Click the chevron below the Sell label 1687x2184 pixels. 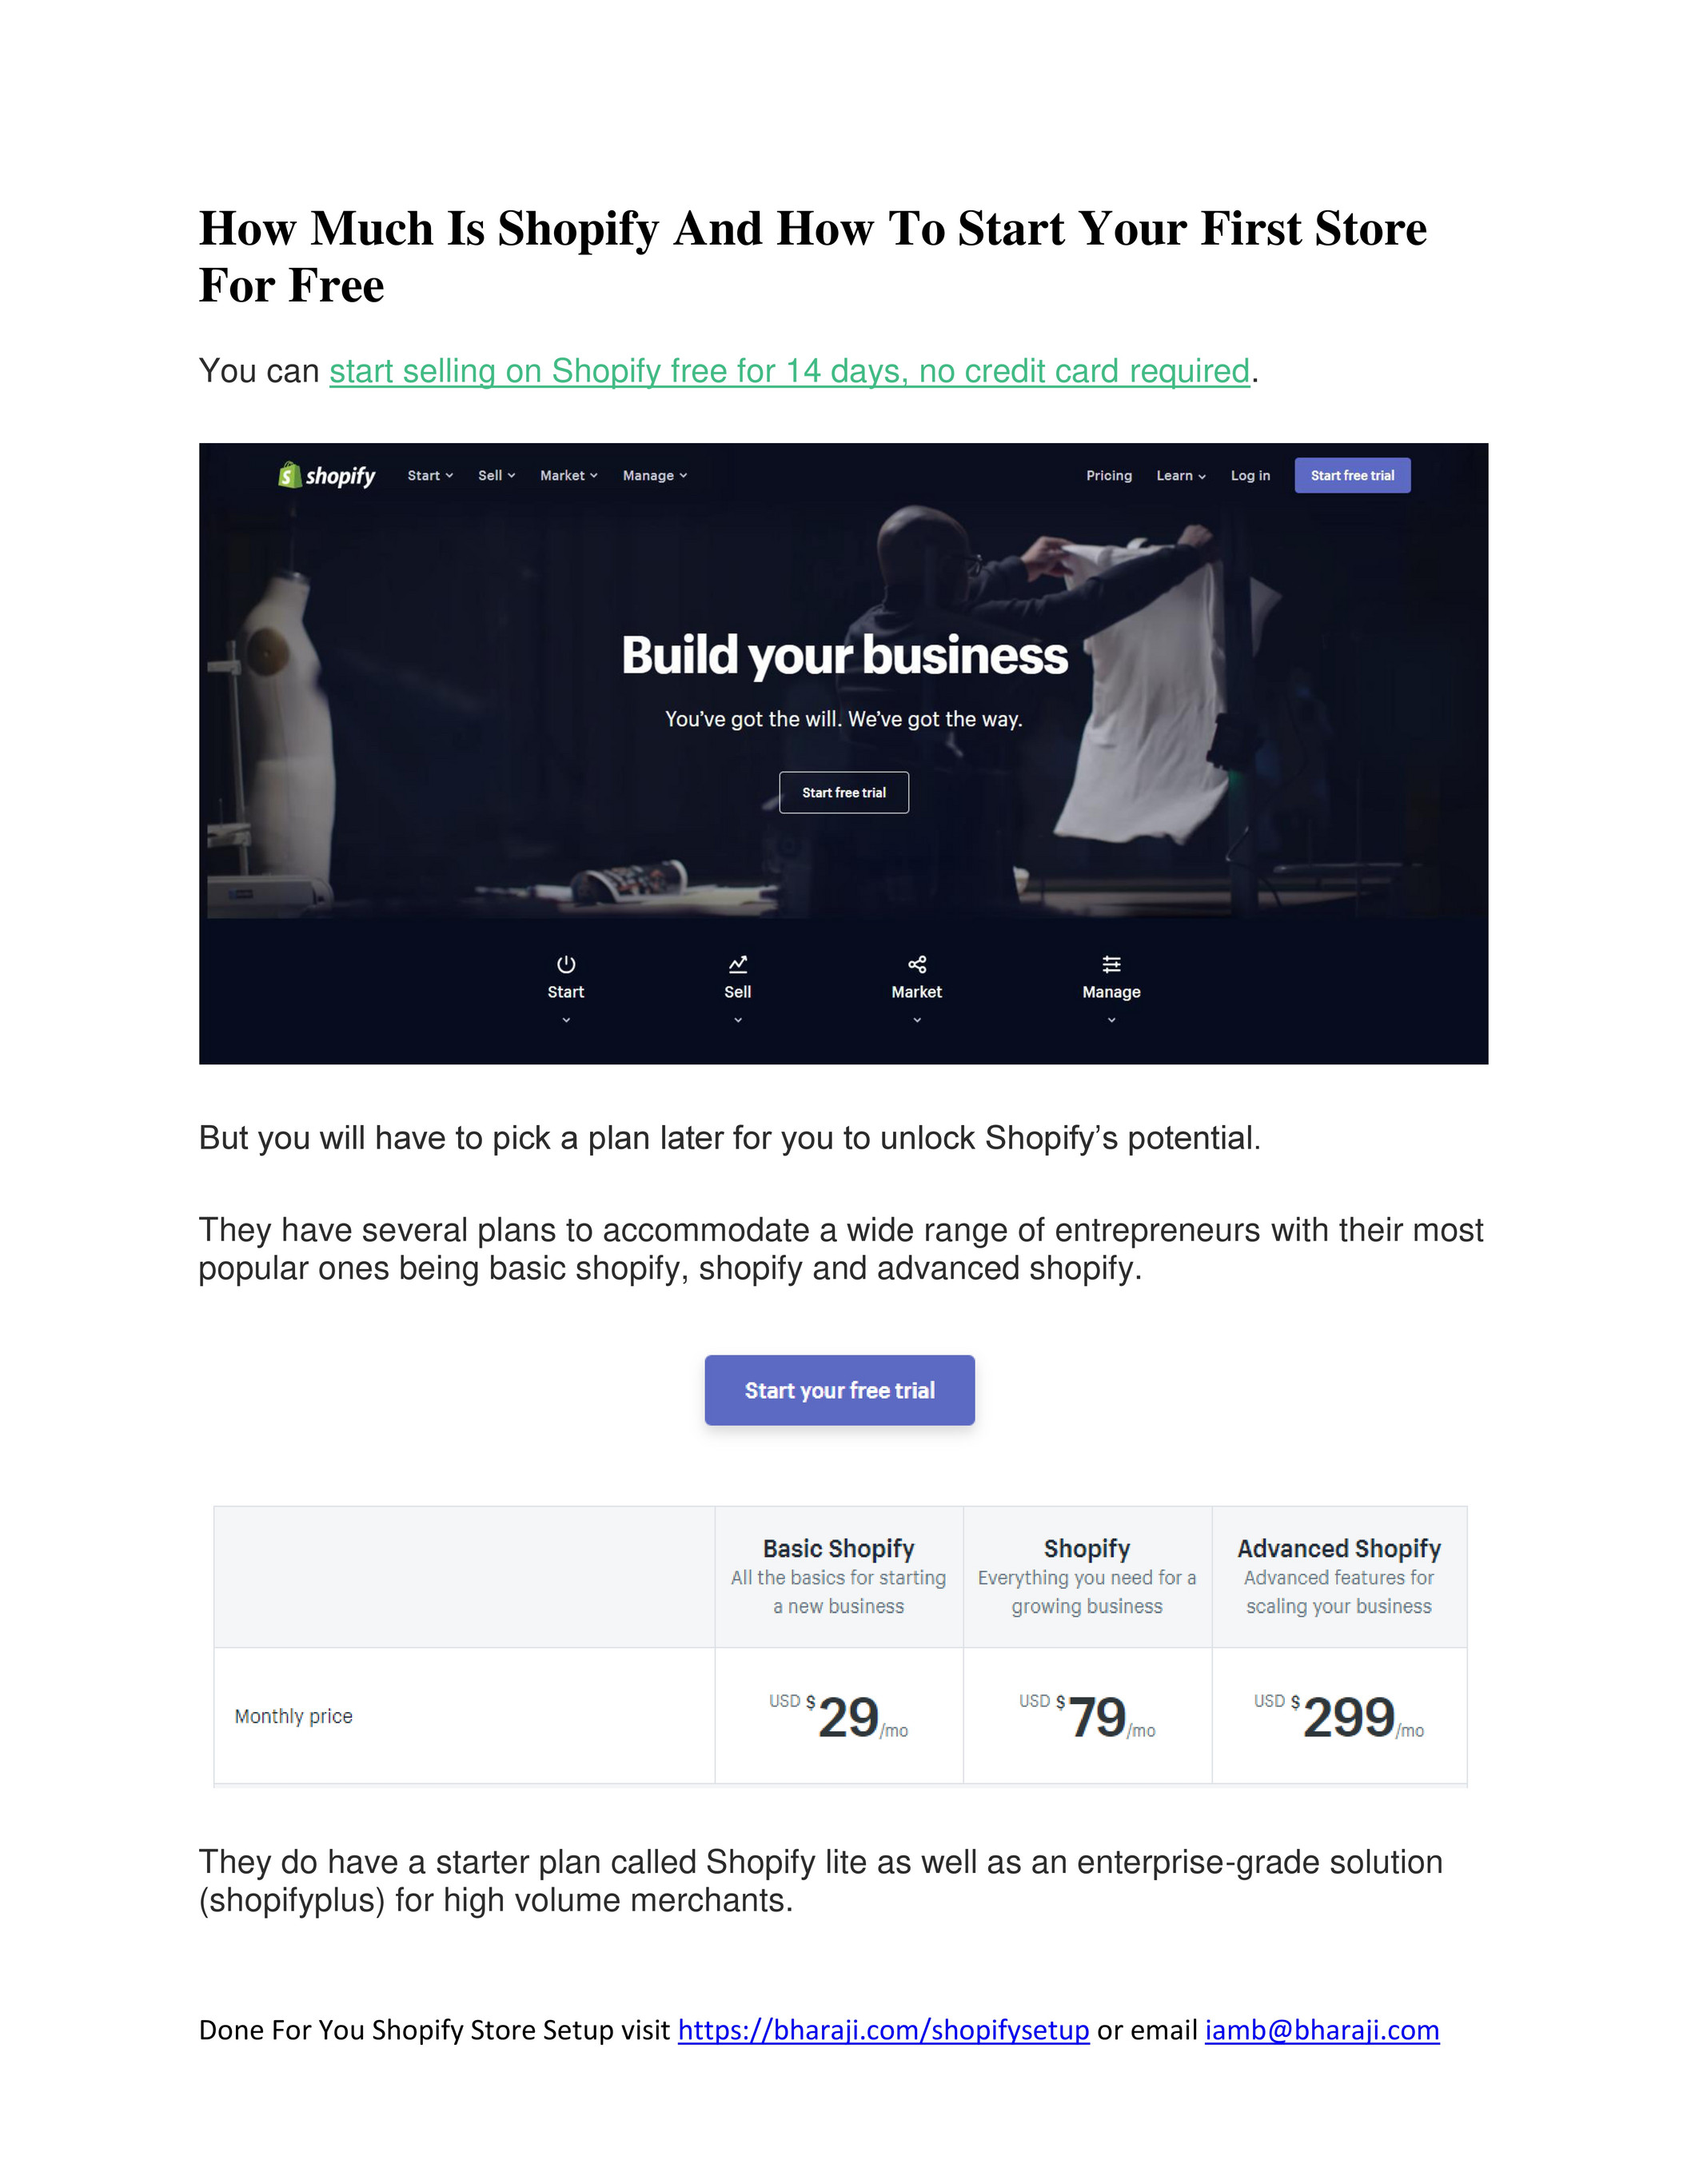tap(738, 1020)
